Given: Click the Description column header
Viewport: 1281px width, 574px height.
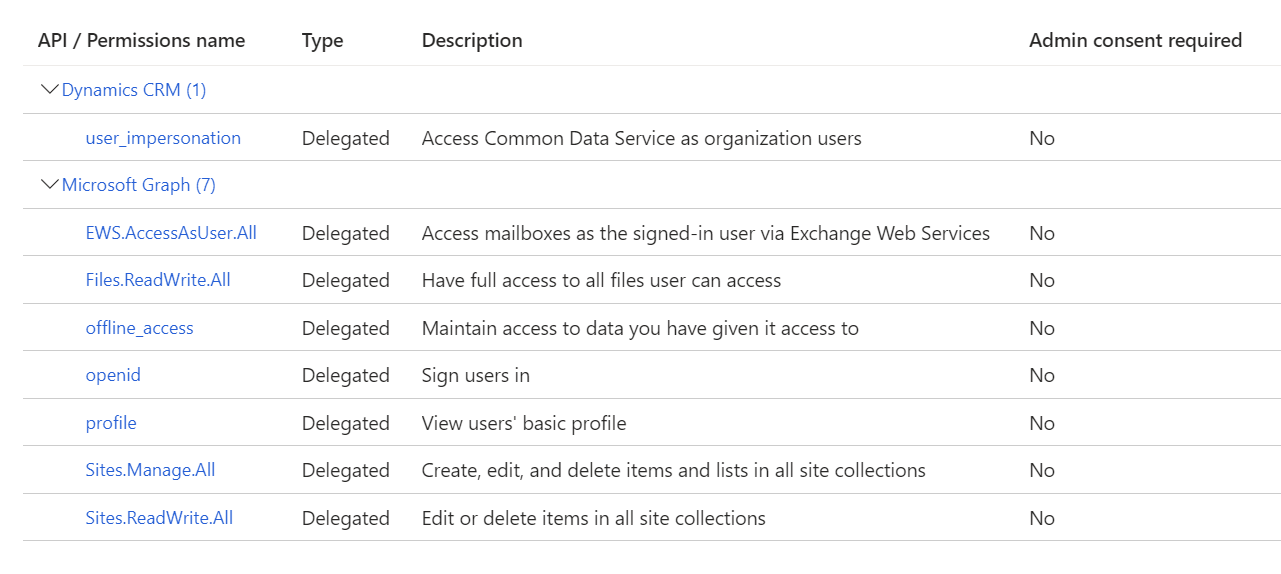Looking at the screenshot, I should pyautogui.click(x=472, y=41).
